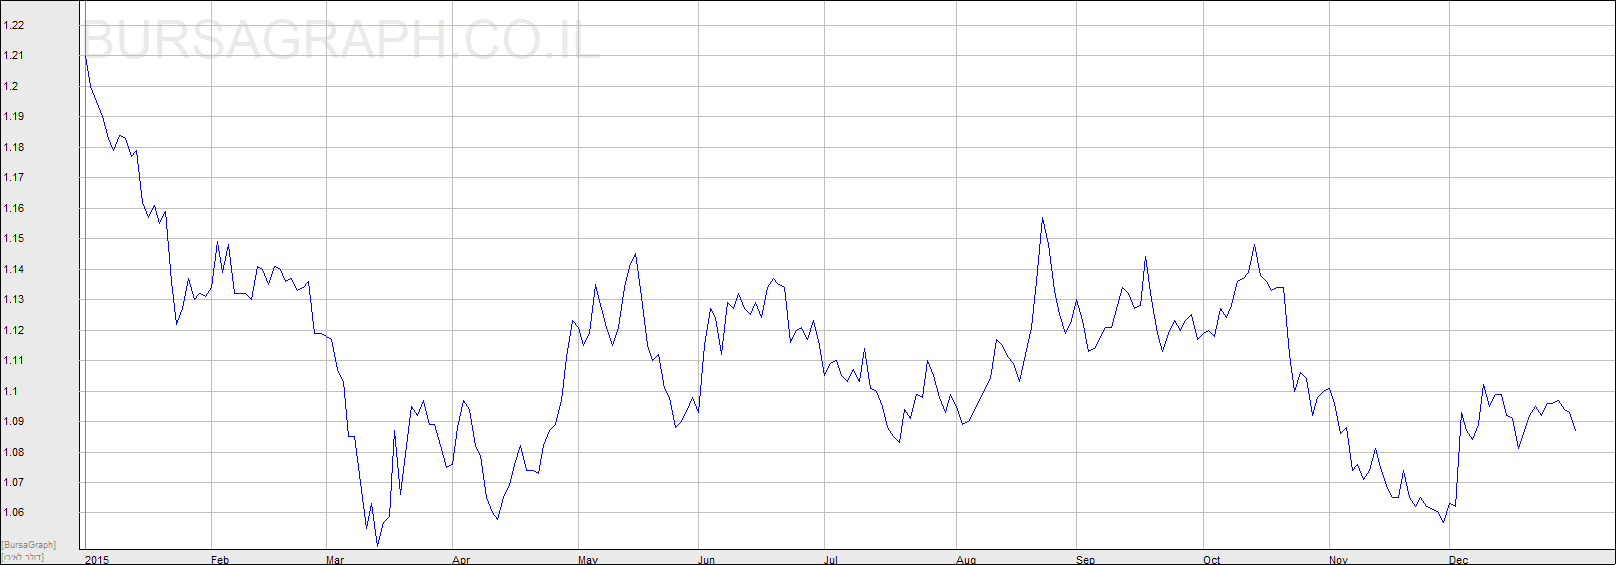
Task: Click the 1.12 value on the price axis
Action: (x=13, y=330)
